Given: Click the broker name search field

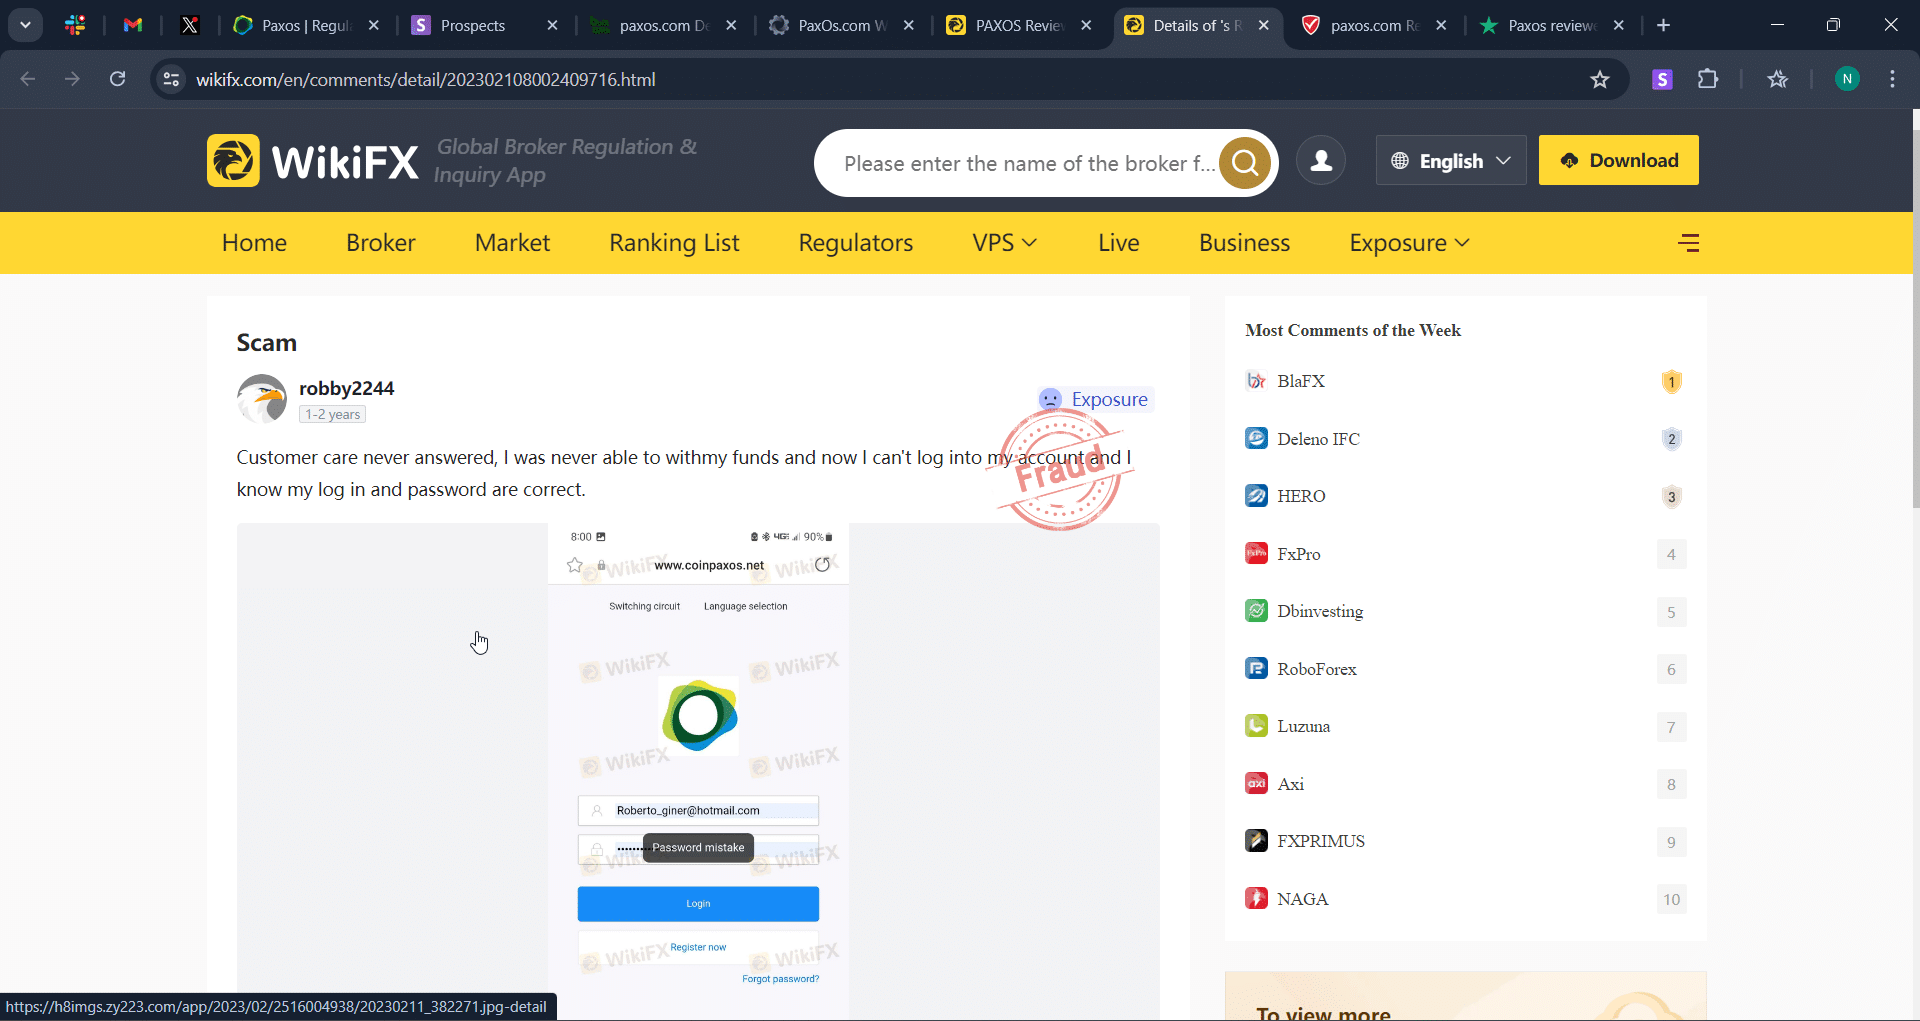Looking at the screenshot, I should click(x=1030, y=163).
